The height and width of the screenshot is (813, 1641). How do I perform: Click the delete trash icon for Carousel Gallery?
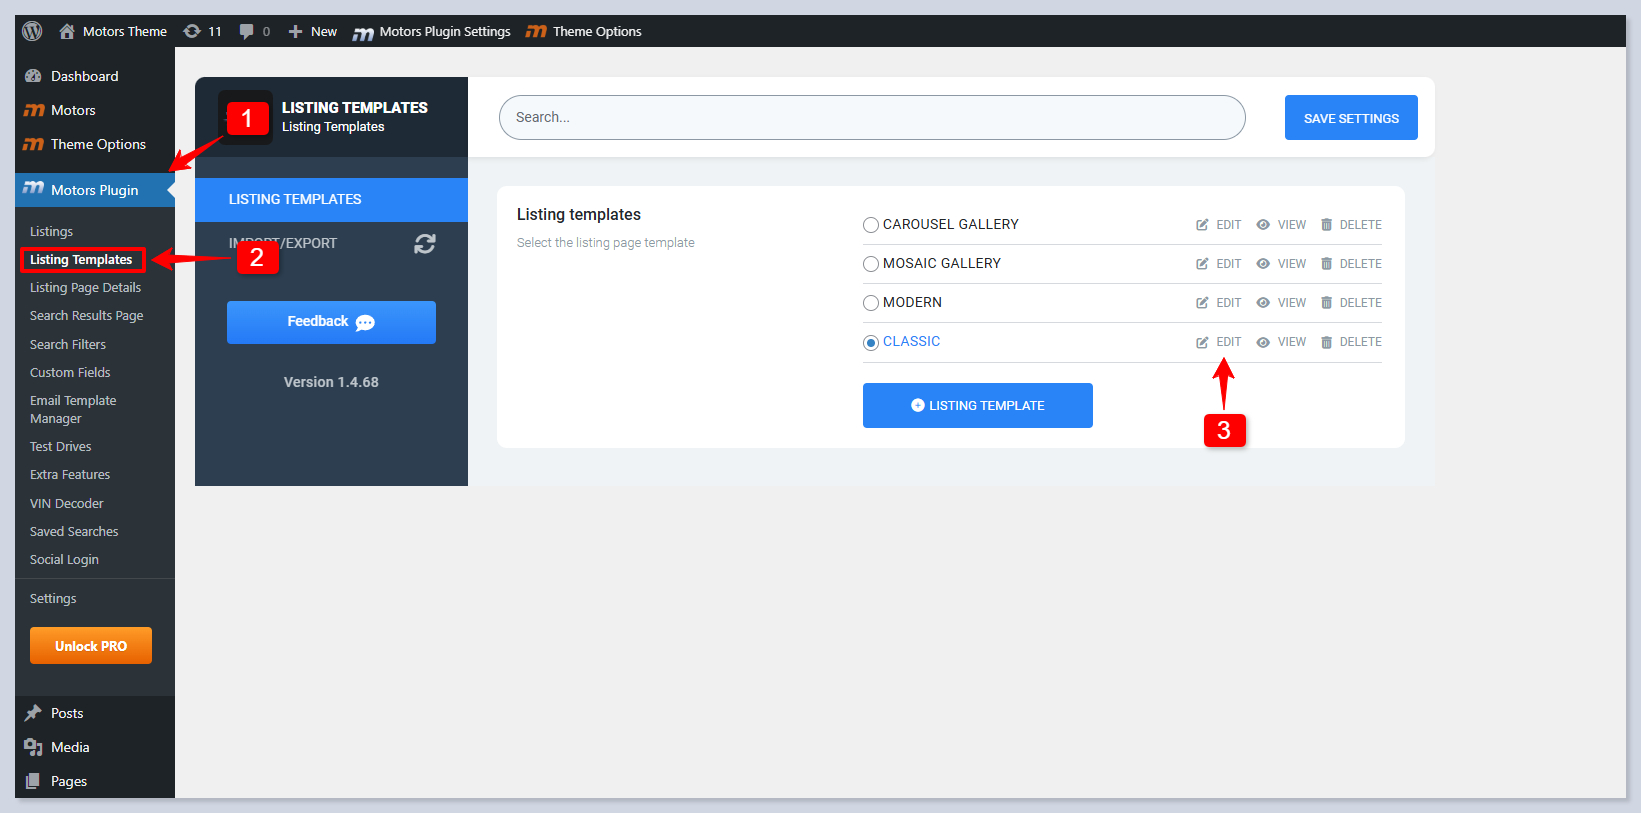click(x=1326, y=225)
